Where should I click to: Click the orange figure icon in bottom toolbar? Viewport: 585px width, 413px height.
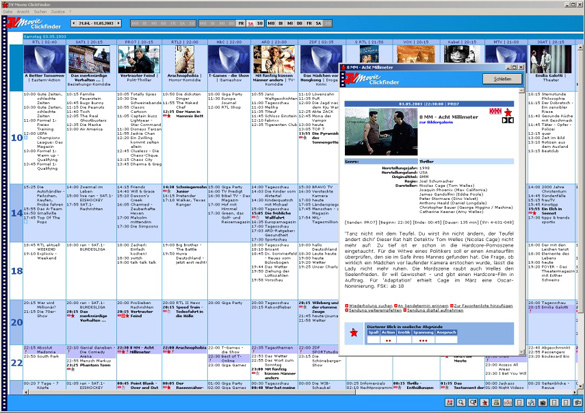(x=508, y=402)
